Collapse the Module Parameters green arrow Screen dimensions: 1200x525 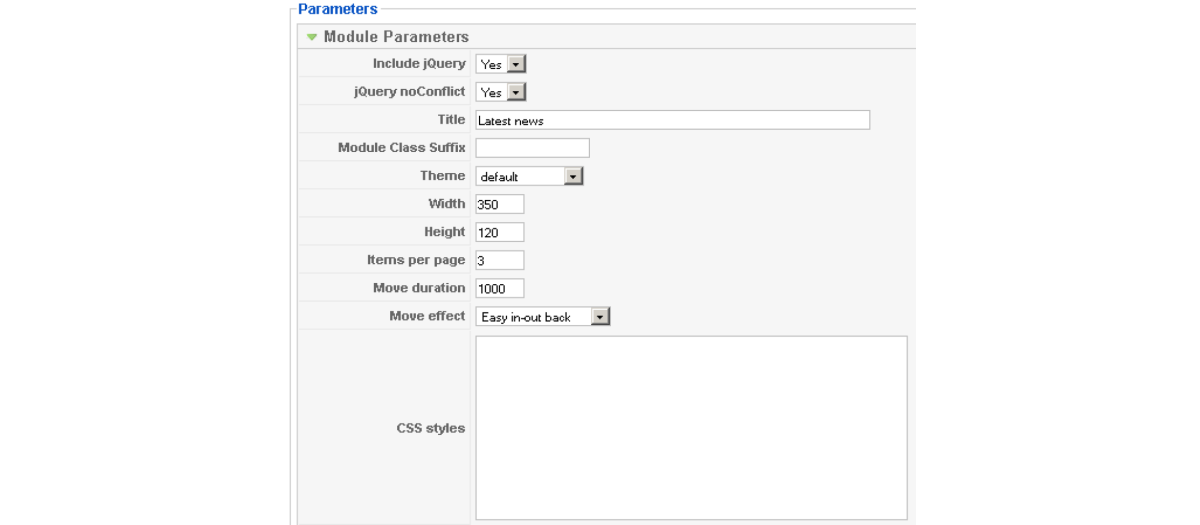pyautogui.click(x=312, y=37)
